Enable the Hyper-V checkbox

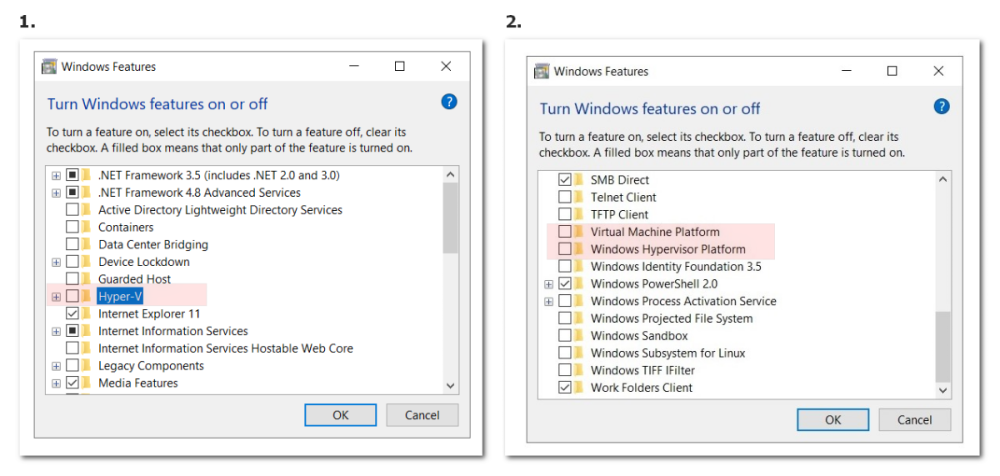pos(72,297)
